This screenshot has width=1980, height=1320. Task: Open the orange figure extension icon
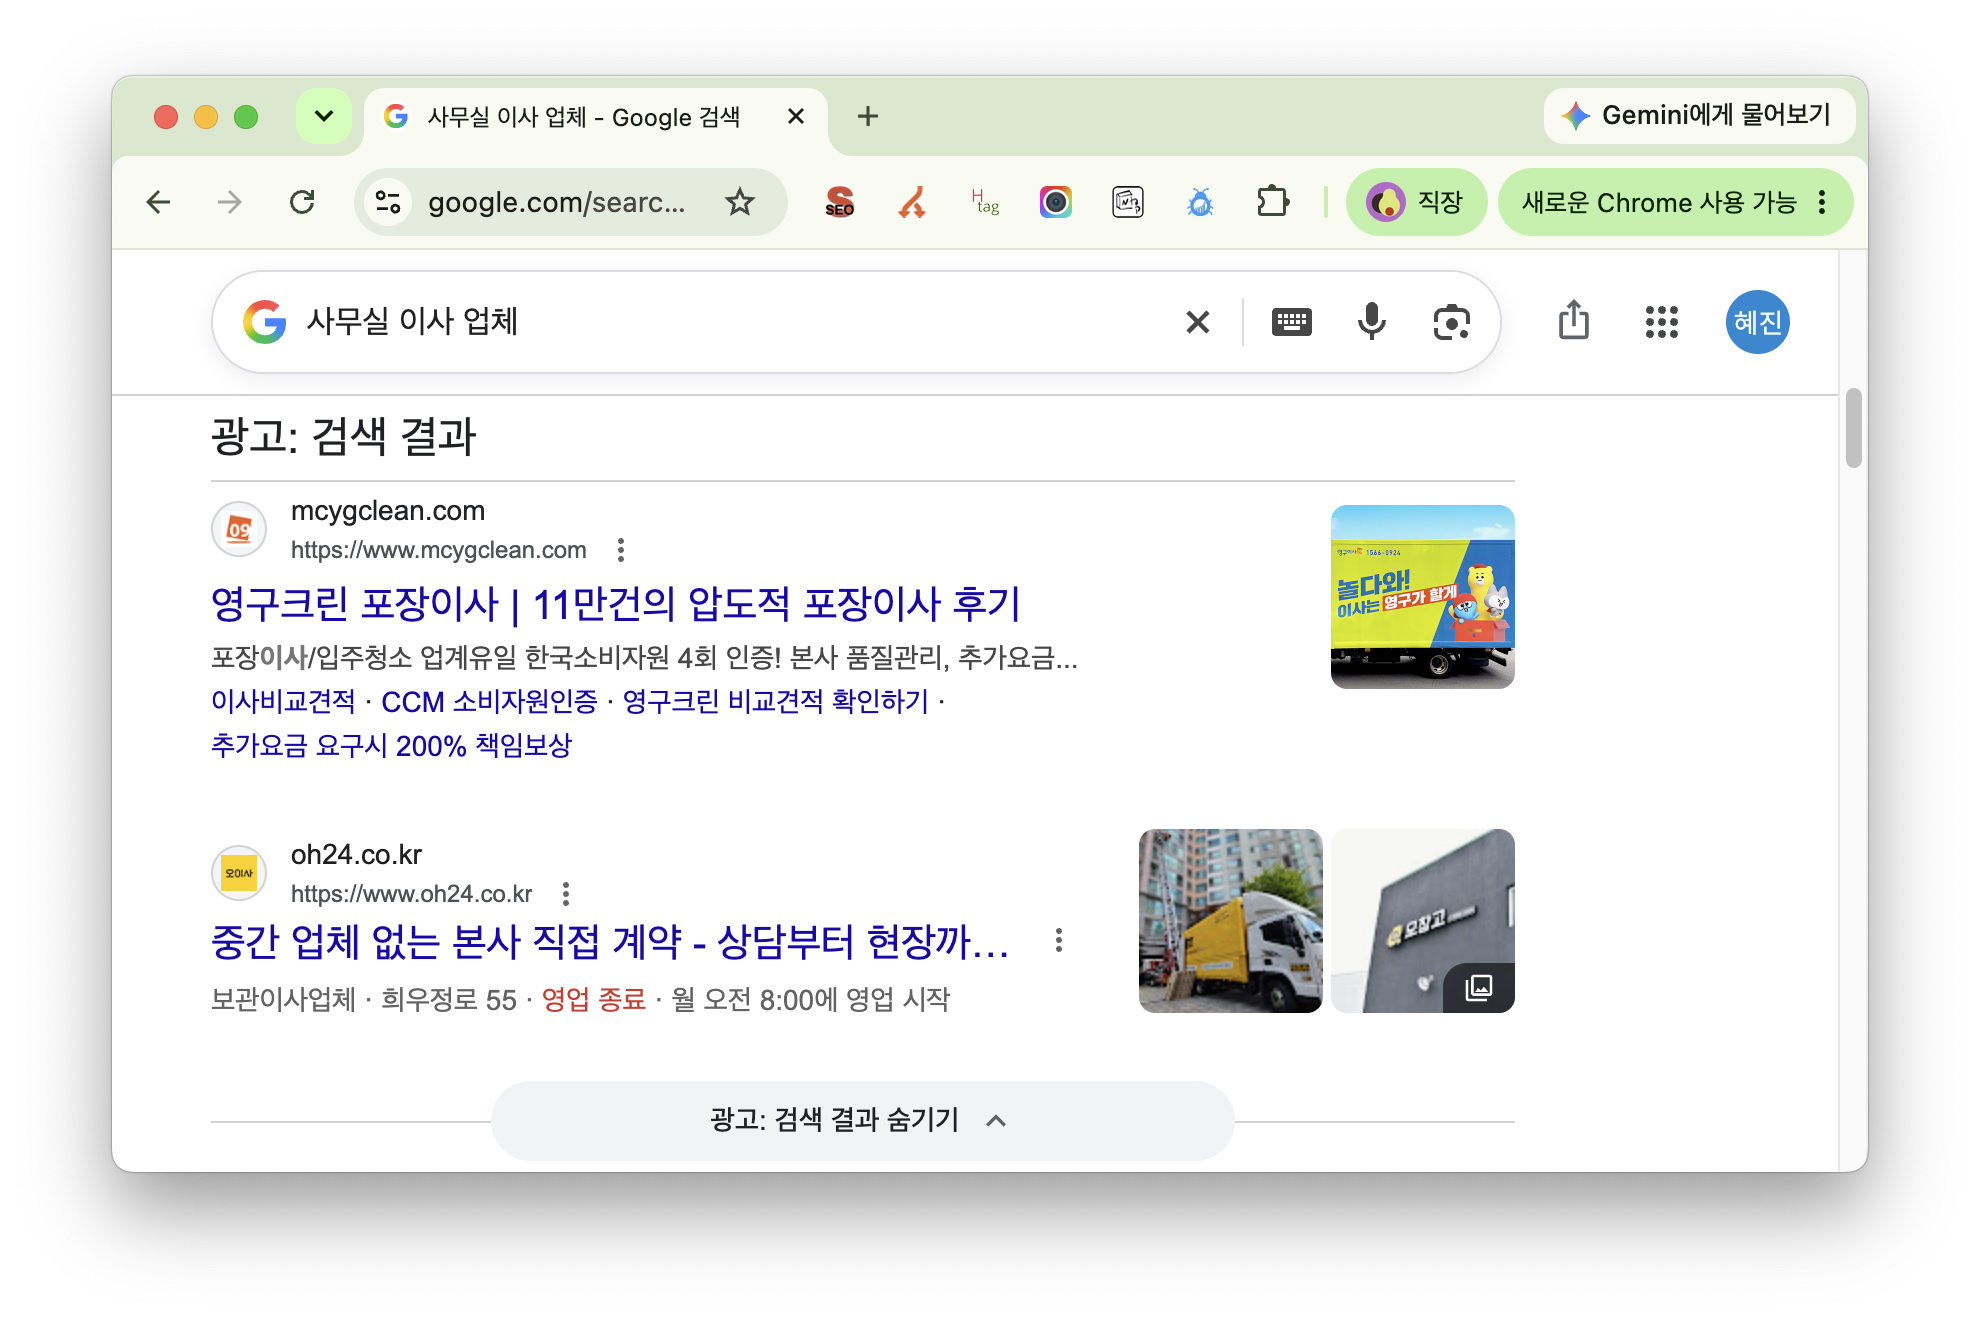[912, 202]
